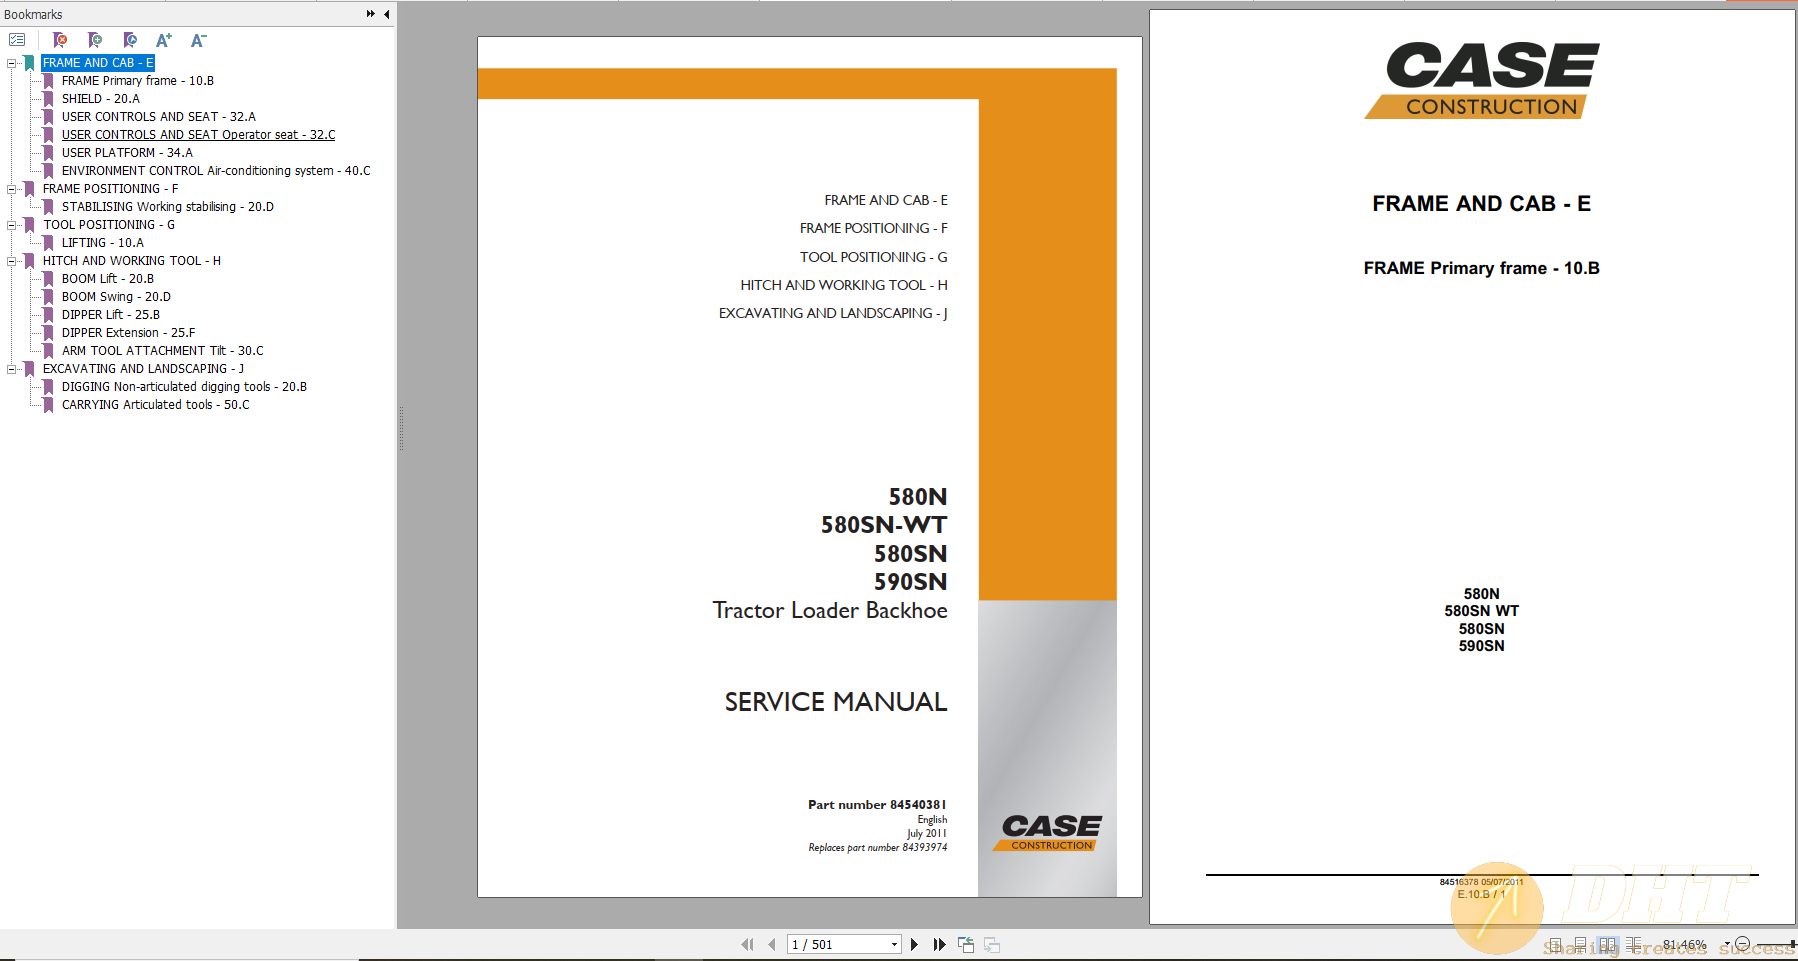Collapse the HITCH AND WORKING TOOL - H node
The image size is (1798, 961).
10,260
